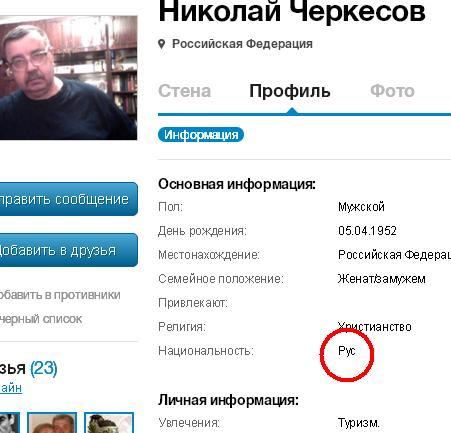Open the profile photo of Николай Черкесов
The width and height of the screenshot is (451, 433).
[x=68, y=78]
